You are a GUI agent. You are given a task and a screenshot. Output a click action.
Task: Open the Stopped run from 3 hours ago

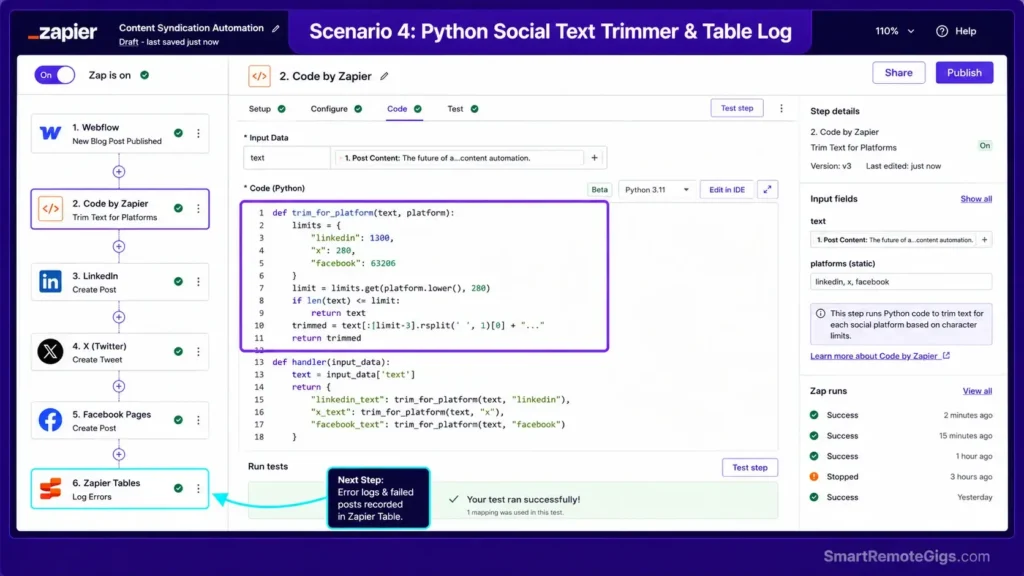901,477
